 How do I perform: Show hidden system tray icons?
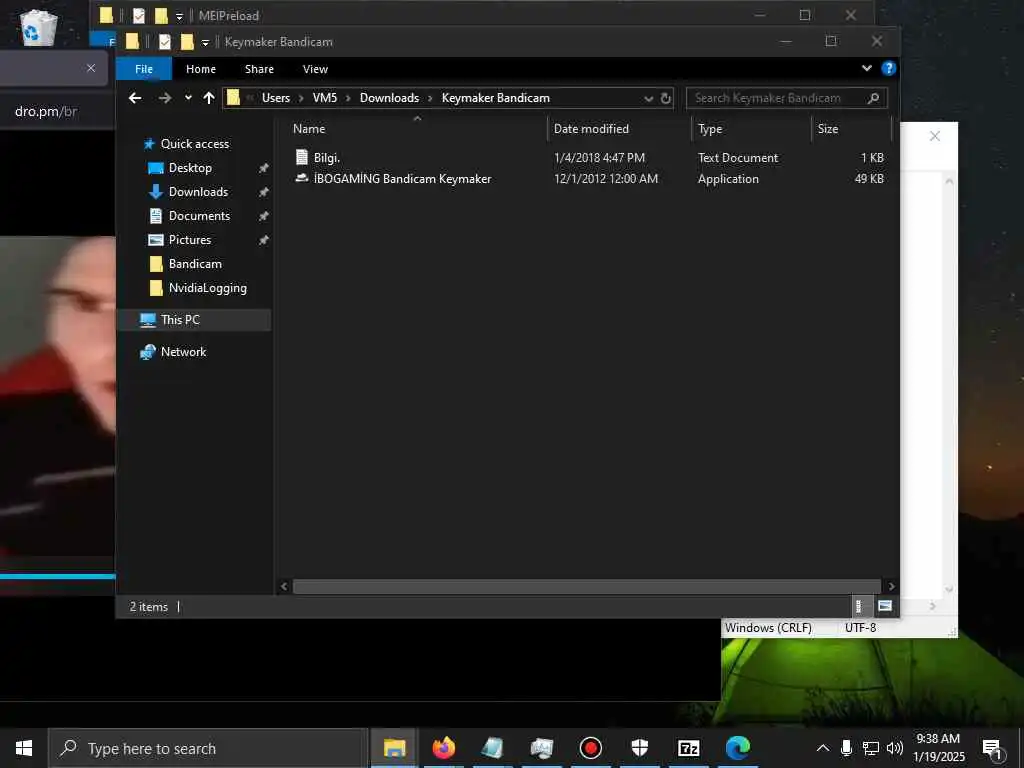[x=823, y=748]
